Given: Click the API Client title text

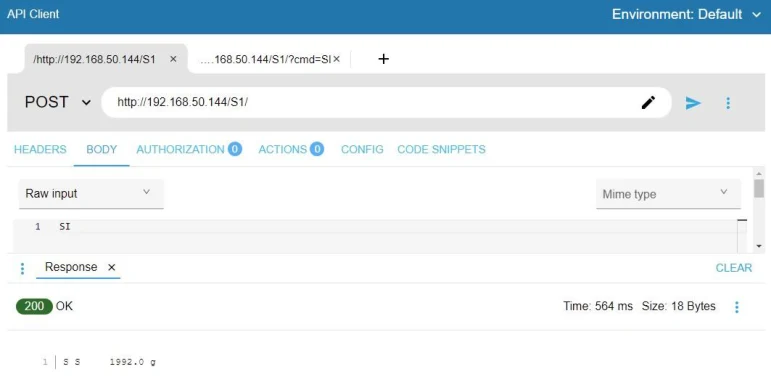Looking at the screenshot, I should (33, 14).
